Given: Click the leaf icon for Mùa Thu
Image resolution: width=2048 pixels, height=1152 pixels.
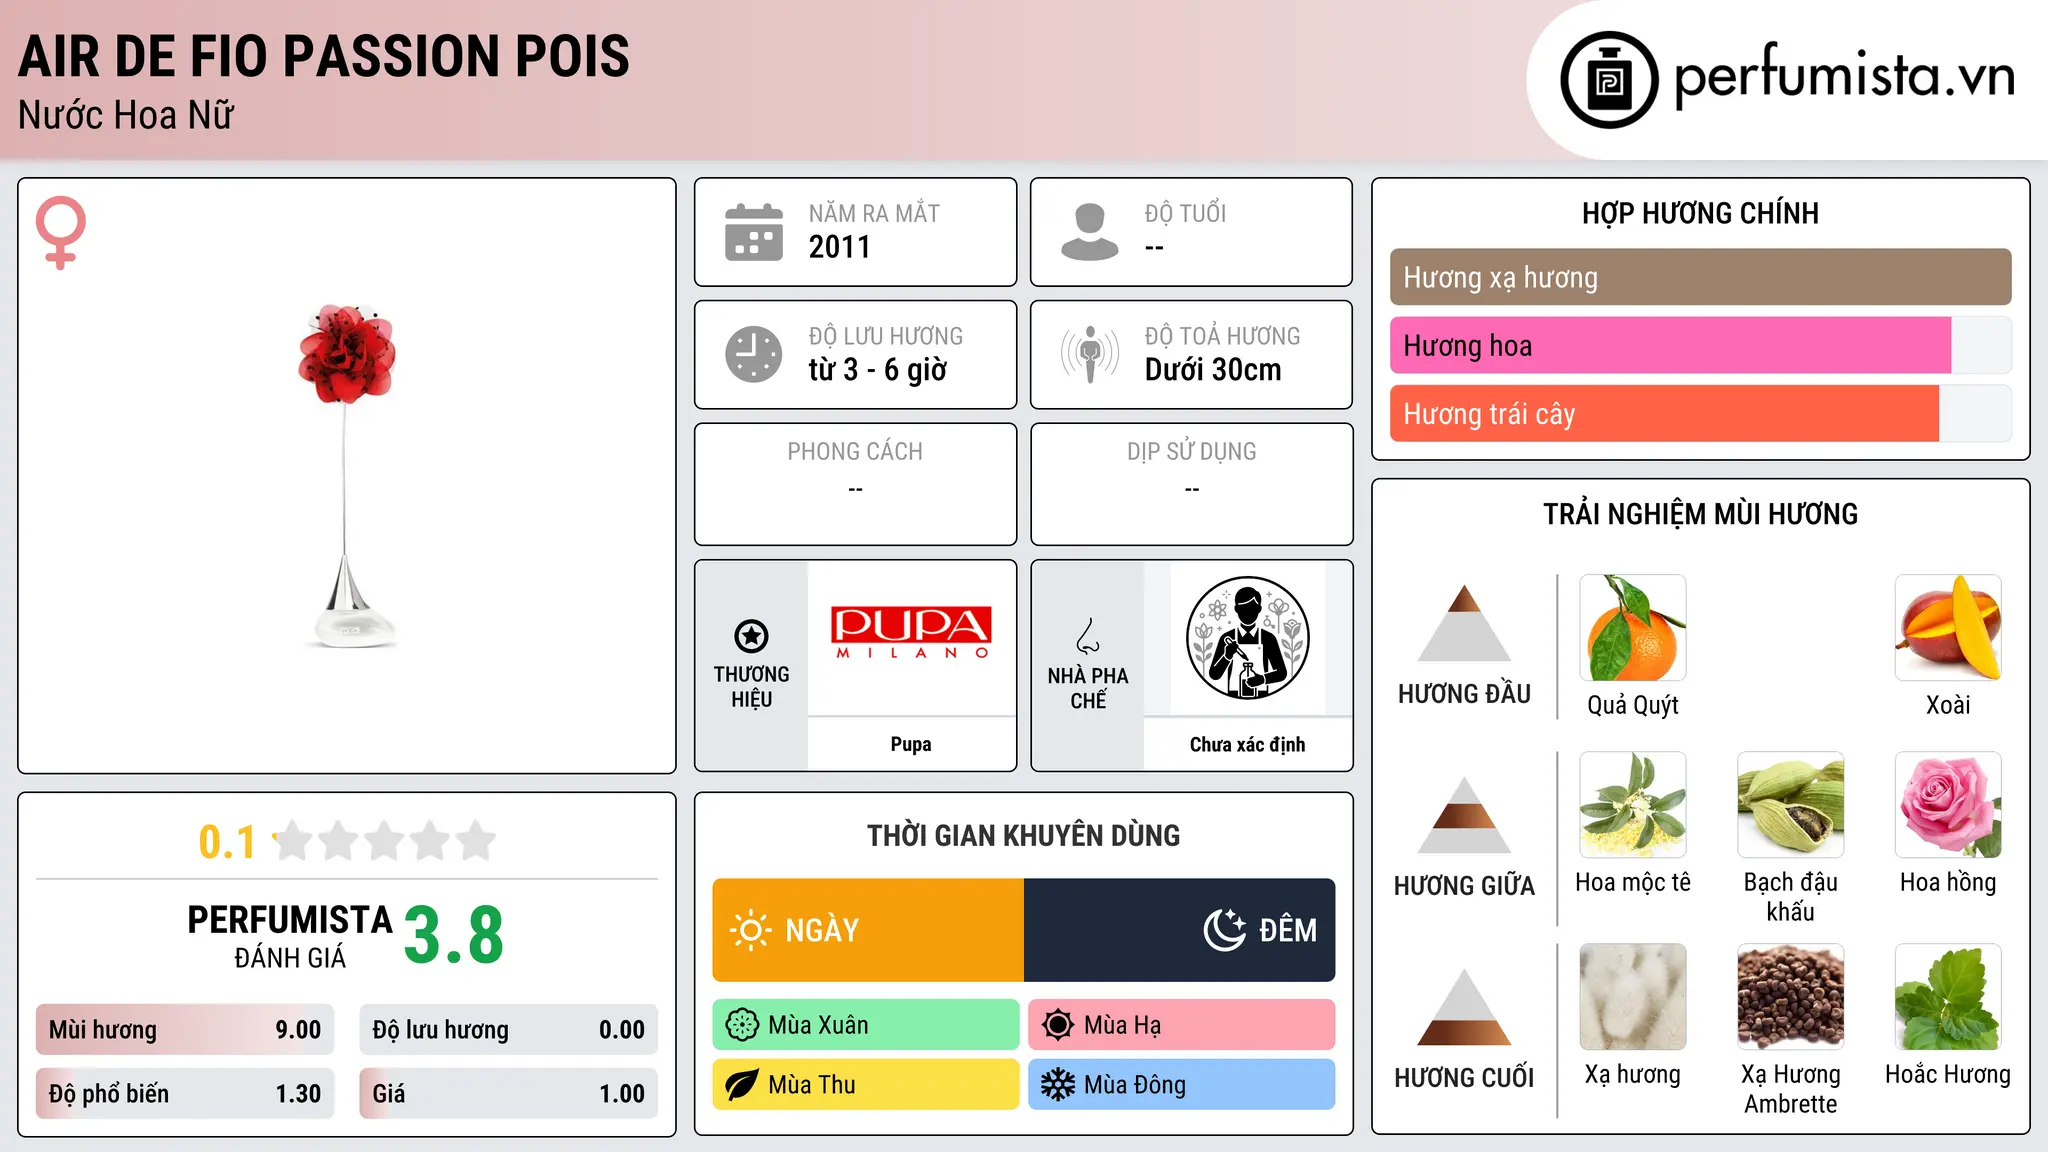Looking at the screenshot, I should pyautogui.click(x=742, y=1085).
